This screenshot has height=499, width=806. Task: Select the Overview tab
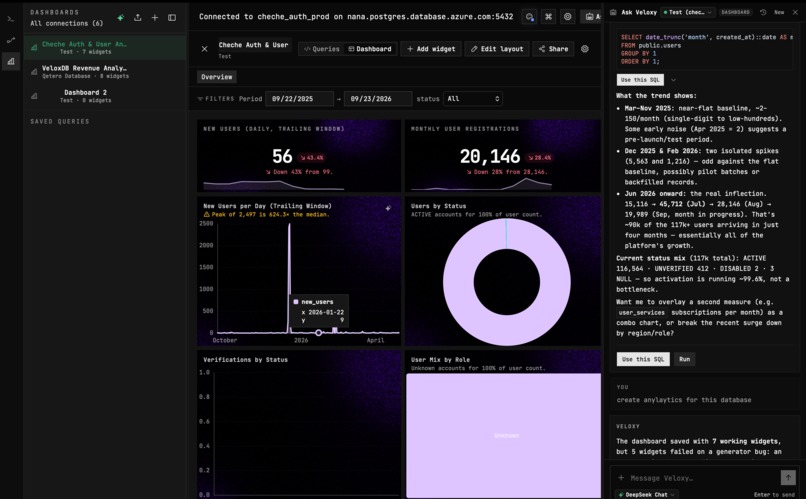click(x=216, y=77)
